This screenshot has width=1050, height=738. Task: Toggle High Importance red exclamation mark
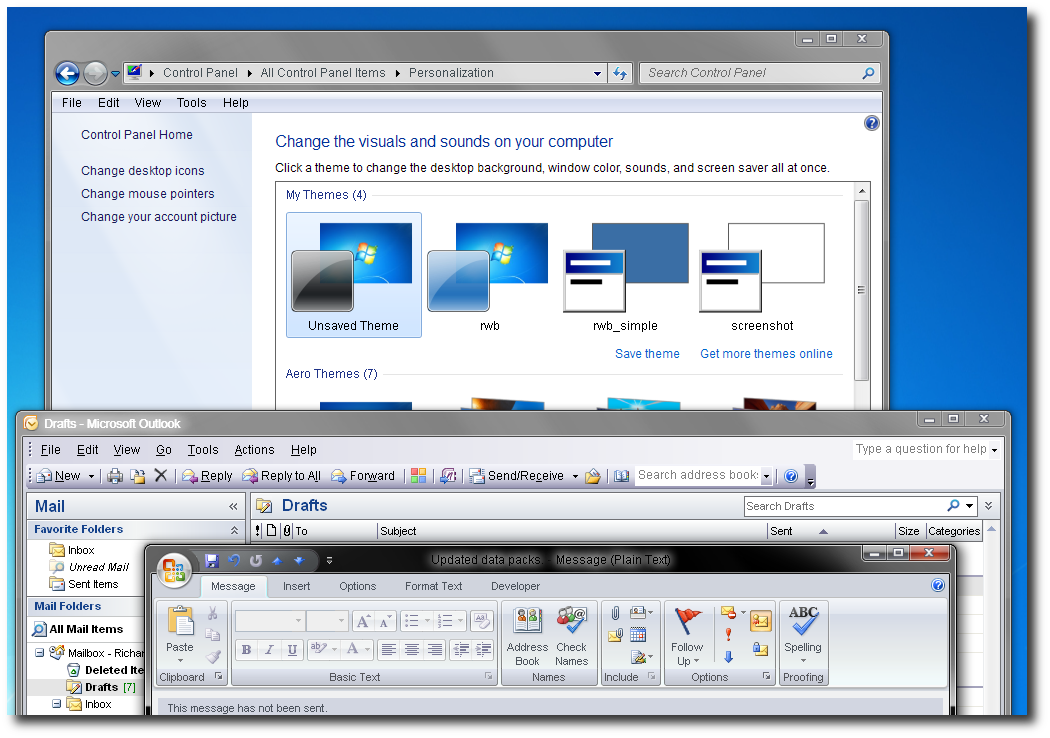pos(729,635)
